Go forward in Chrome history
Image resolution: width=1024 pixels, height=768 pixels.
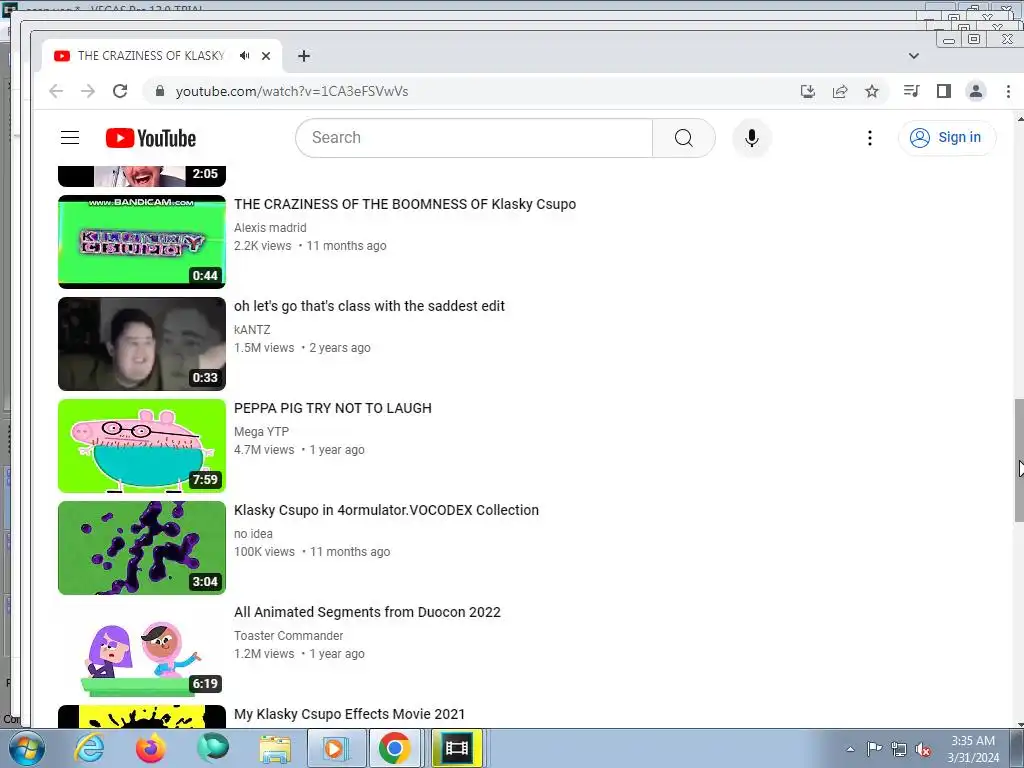click(x=88, y=91)
